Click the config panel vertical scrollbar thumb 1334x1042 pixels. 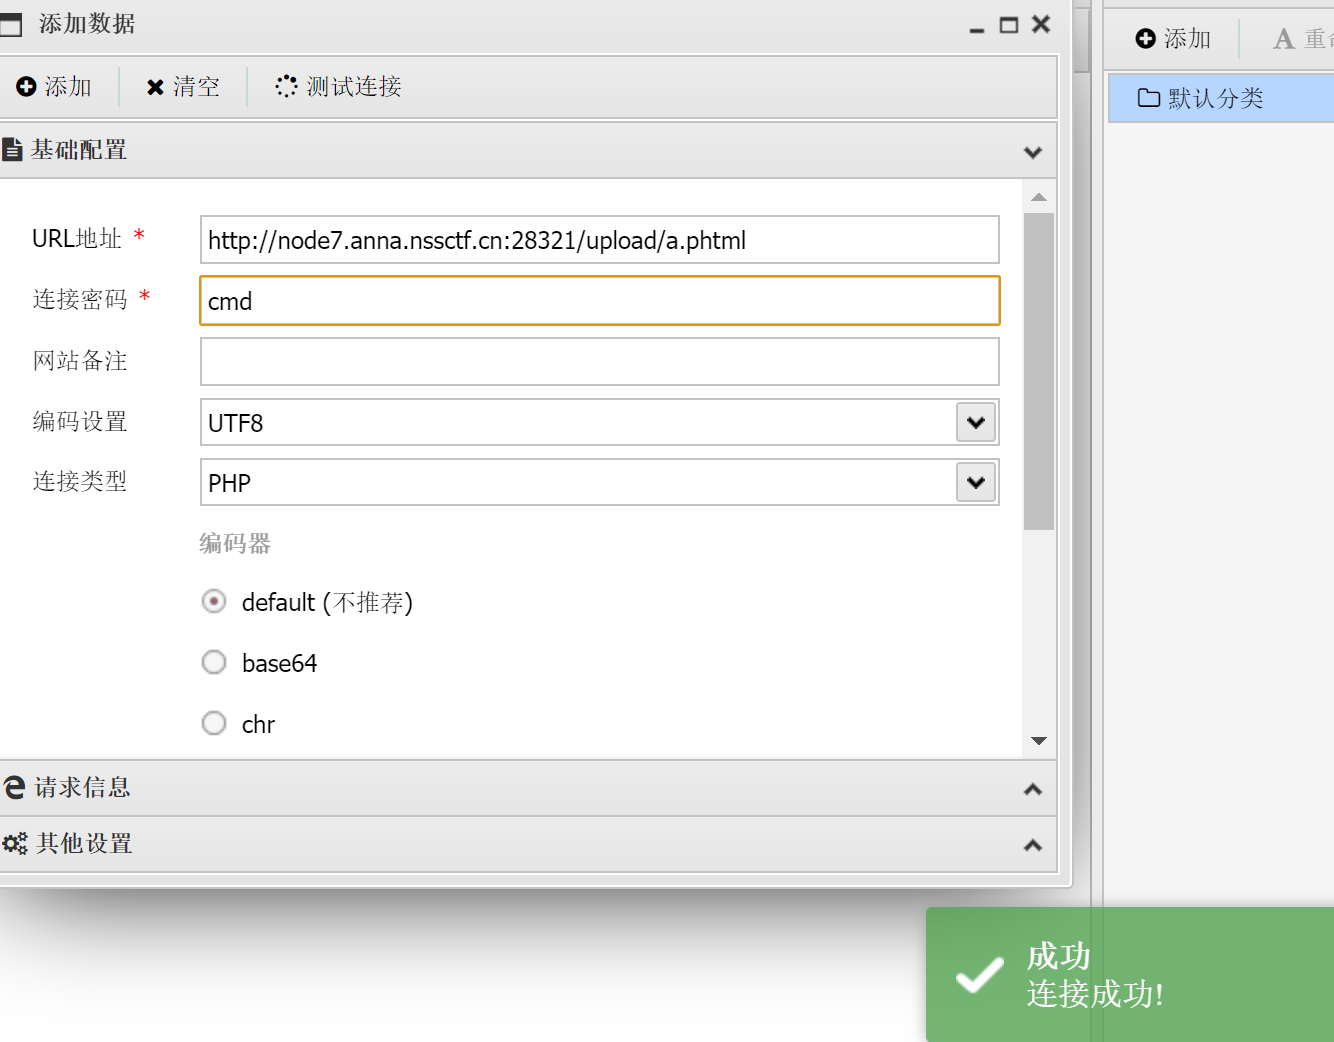(1039, 370)
